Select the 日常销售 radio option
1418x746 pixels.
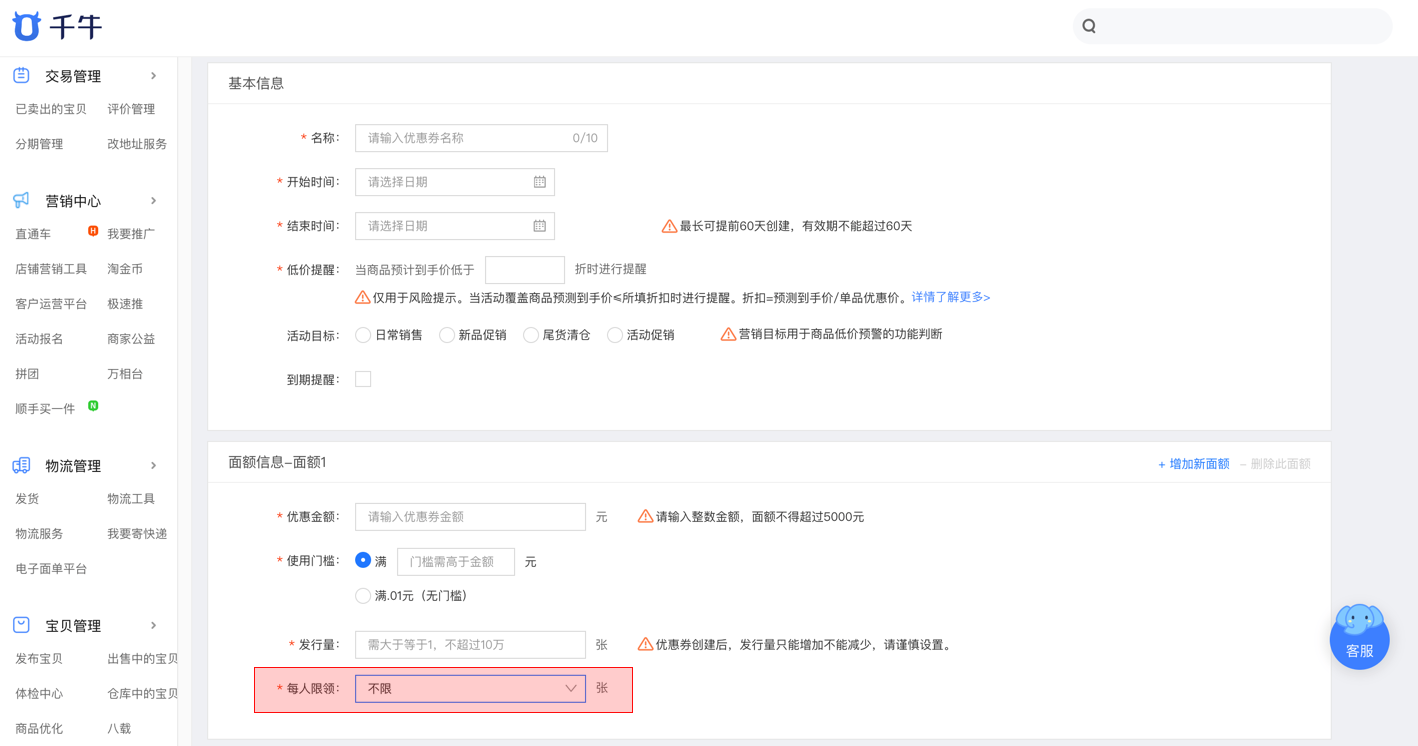pyautogui.click(x=363, y=335)
